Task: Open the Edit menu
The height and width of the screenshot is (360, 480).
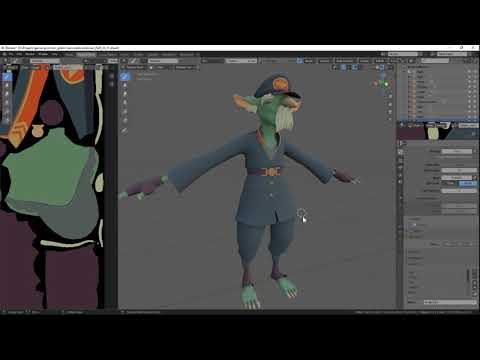Action: 19,54
